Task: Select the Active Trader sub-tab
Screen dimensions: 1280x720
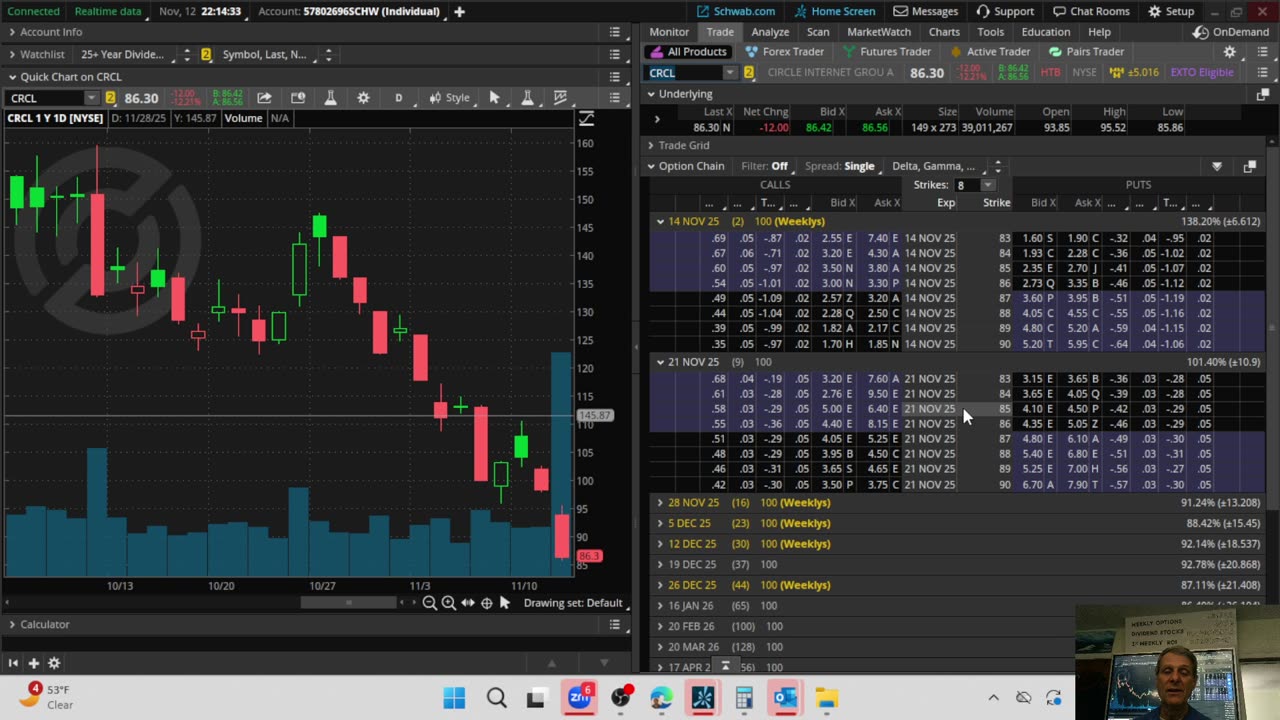Action: pyautogui.click(x=989, y=52)
